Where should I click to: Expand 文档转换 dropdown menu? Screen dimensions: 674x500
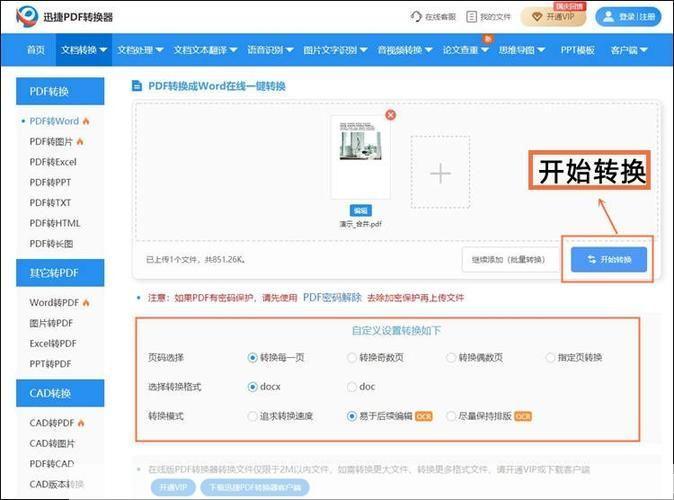(84, 50)
